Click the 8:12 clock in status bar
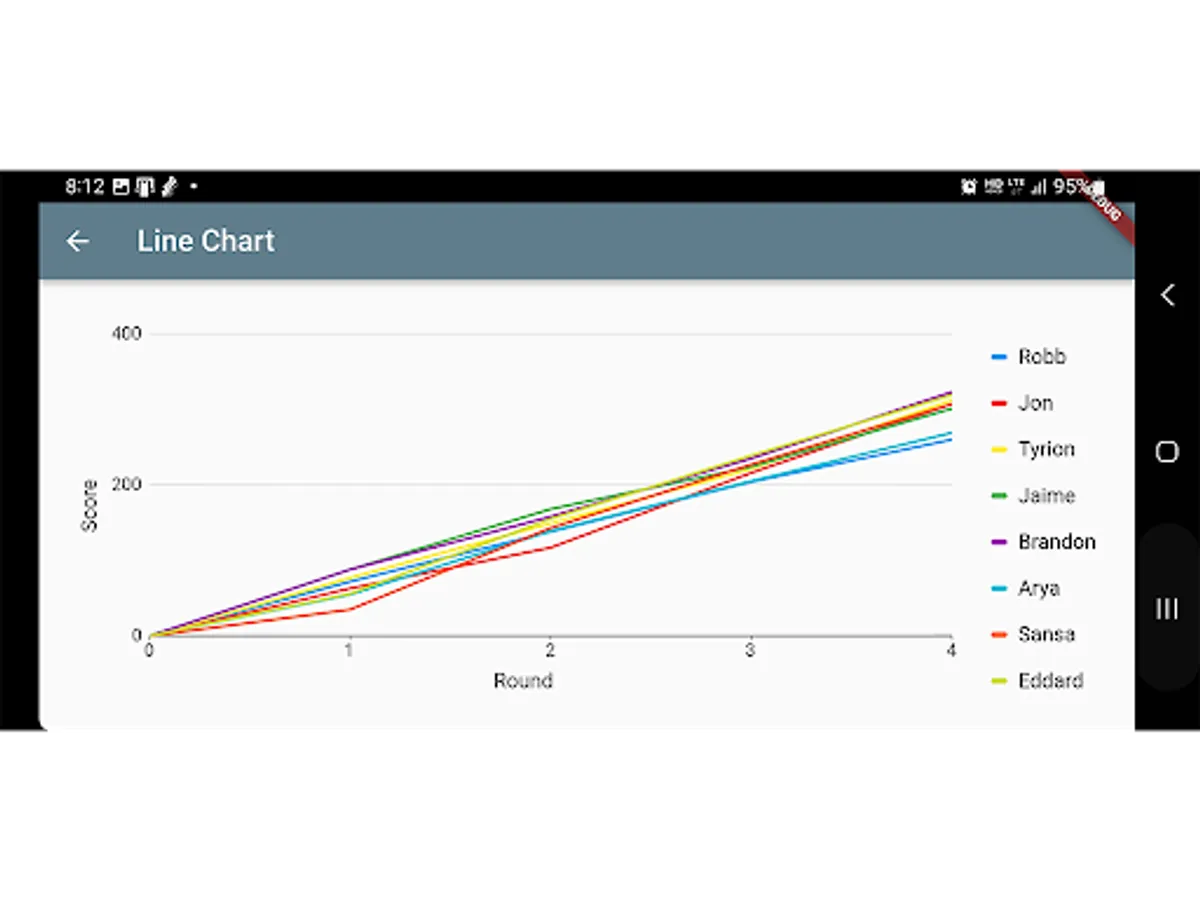The width and height of the screenshot is (1200, 900). (x=85, y=186)
